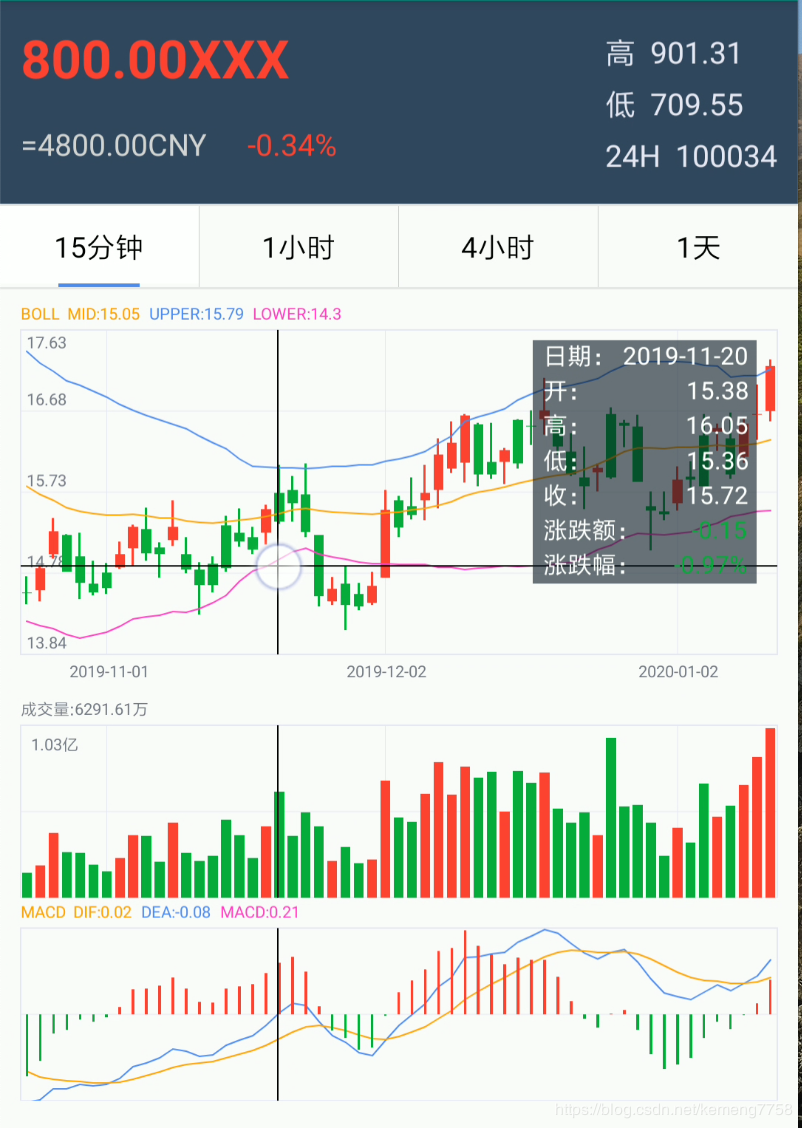Click the 24H 100034 volume statistic

point(691,156)
